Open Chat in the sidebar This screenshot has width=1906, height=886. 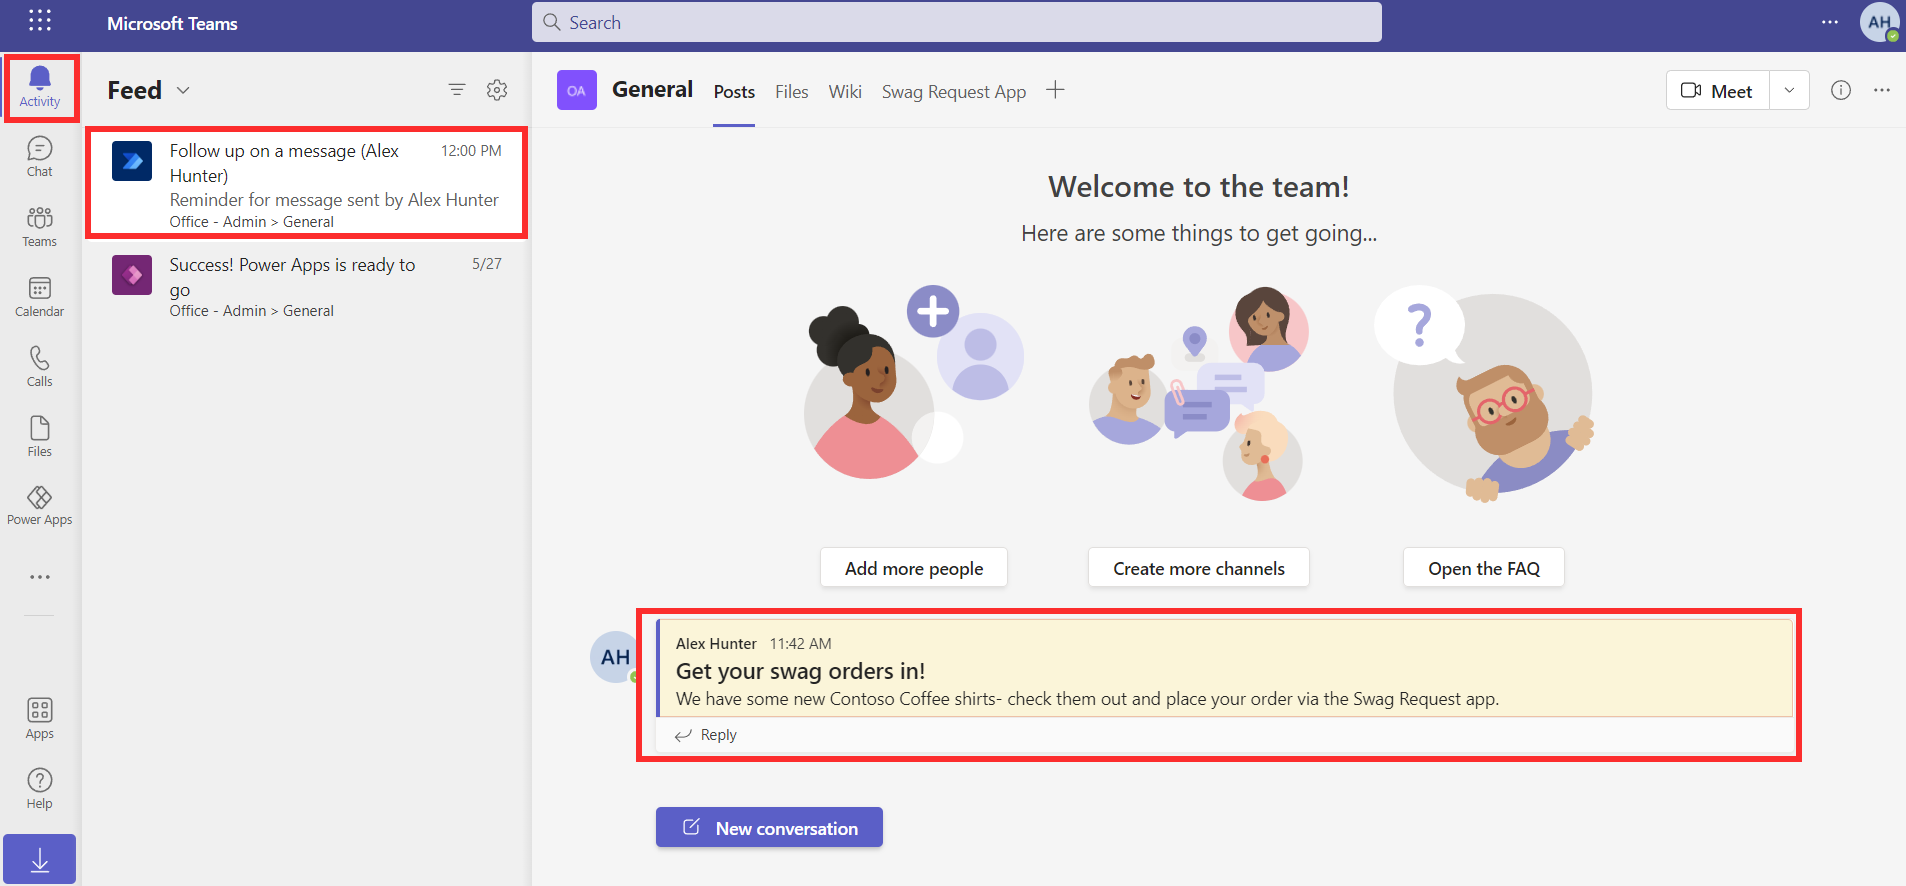(x=40, y=158)
